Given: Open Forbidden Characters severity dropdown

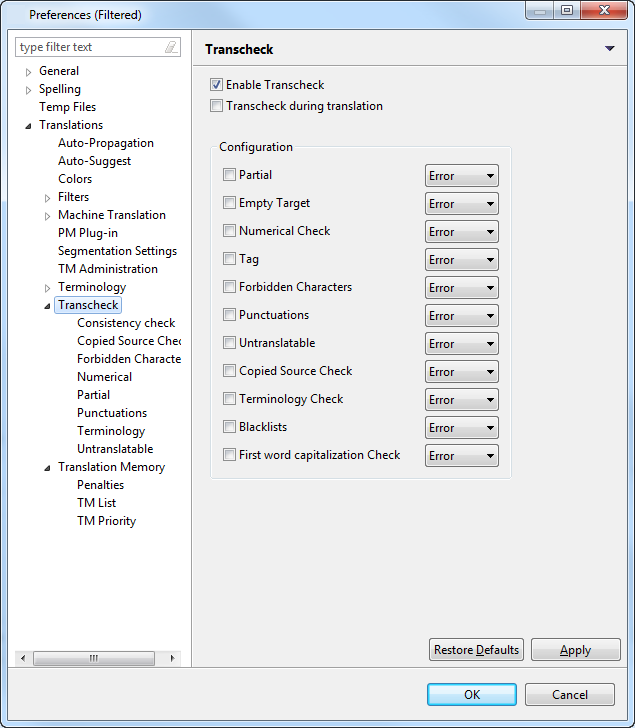Looking at the screenshot, I should (462, 288).
